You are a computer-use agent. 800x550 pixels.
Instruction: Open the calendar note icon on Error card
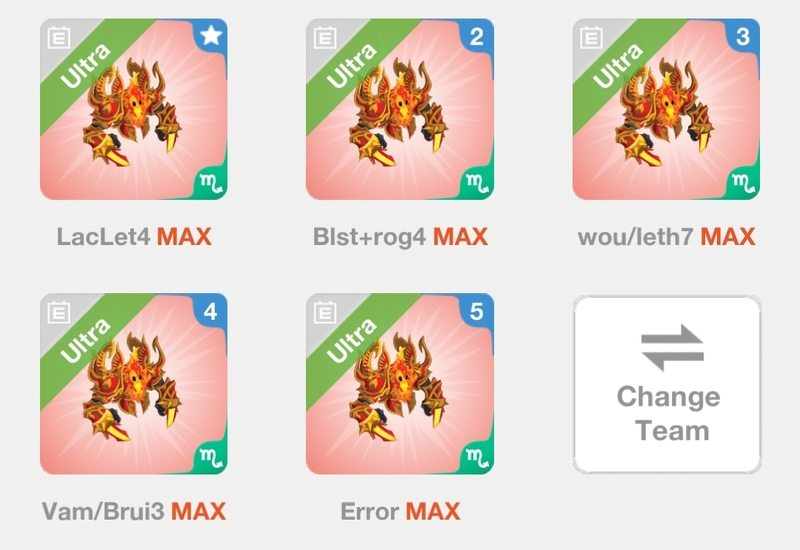coord(325,312)
